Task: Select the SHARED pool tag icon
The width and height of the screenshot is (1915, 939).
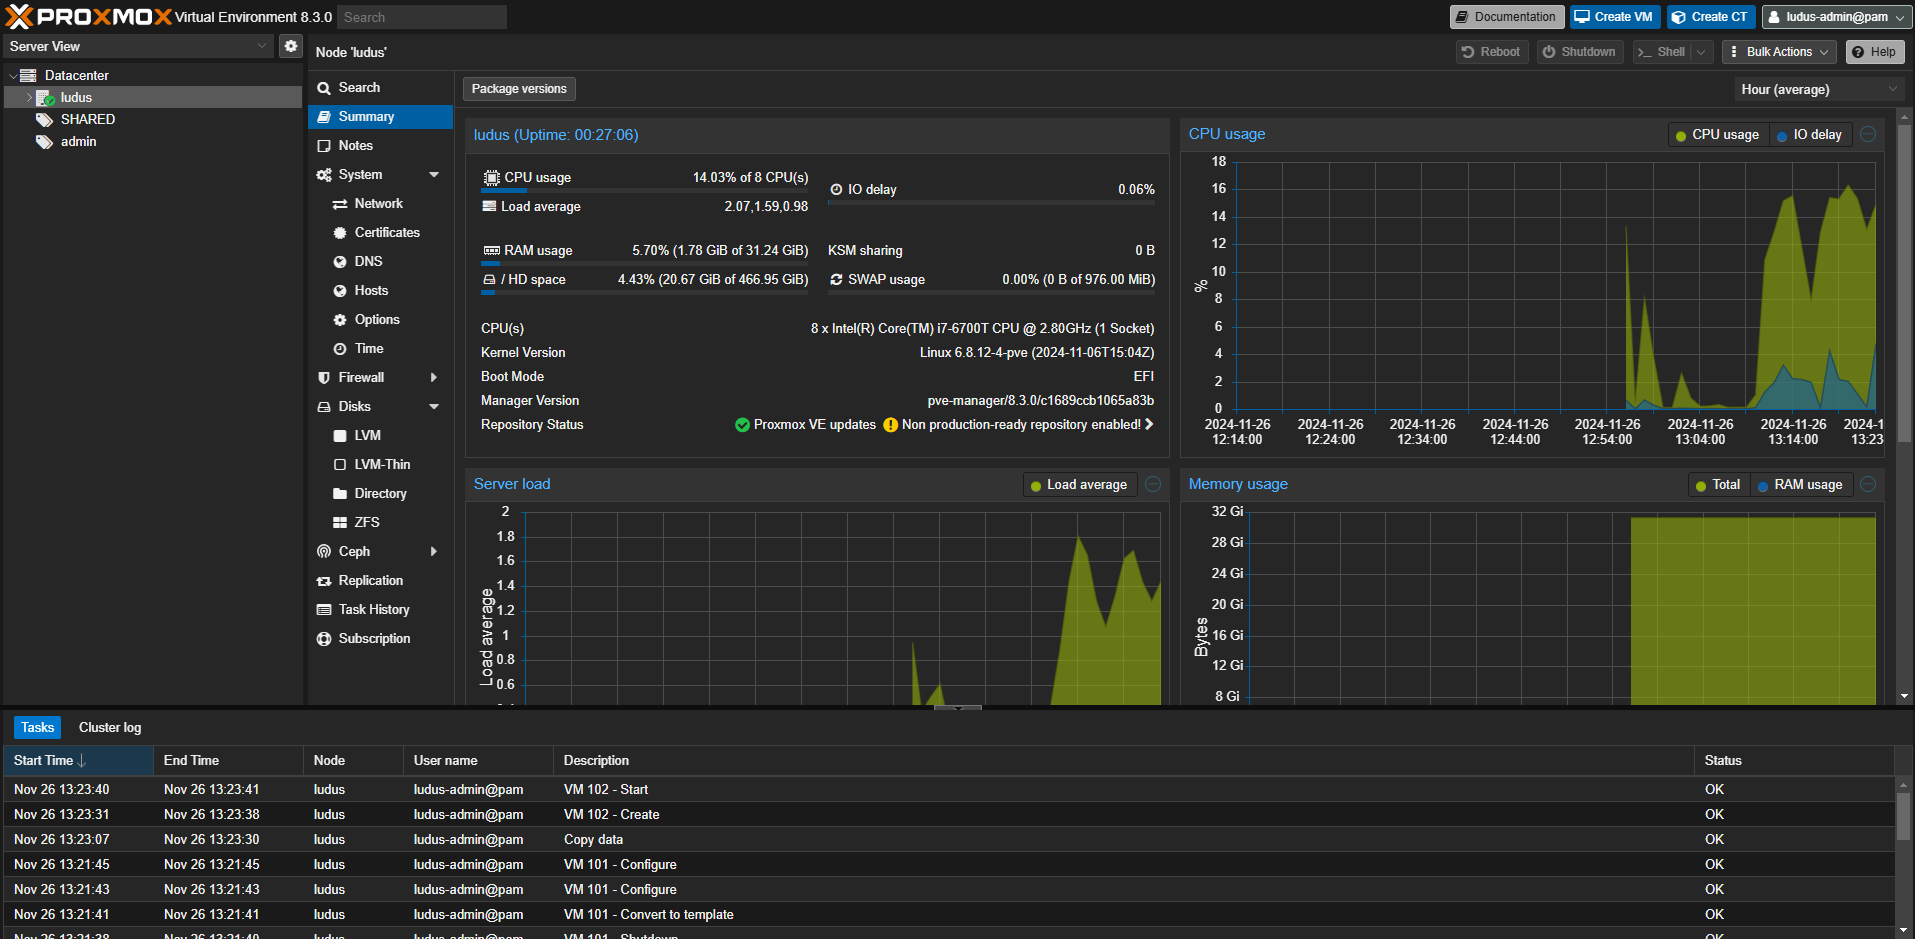Action: coord(44,119)
